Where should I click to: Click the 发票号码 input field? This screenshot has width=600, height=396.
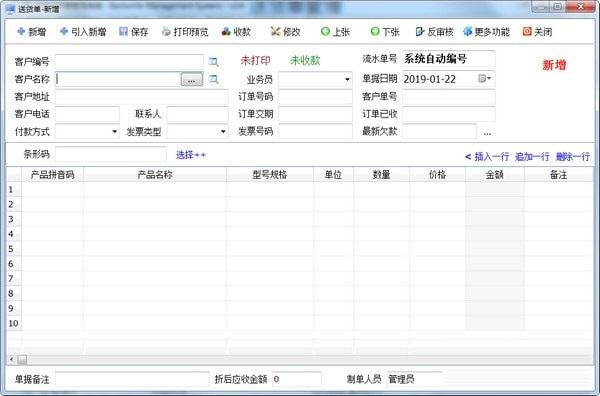(315, 131)
